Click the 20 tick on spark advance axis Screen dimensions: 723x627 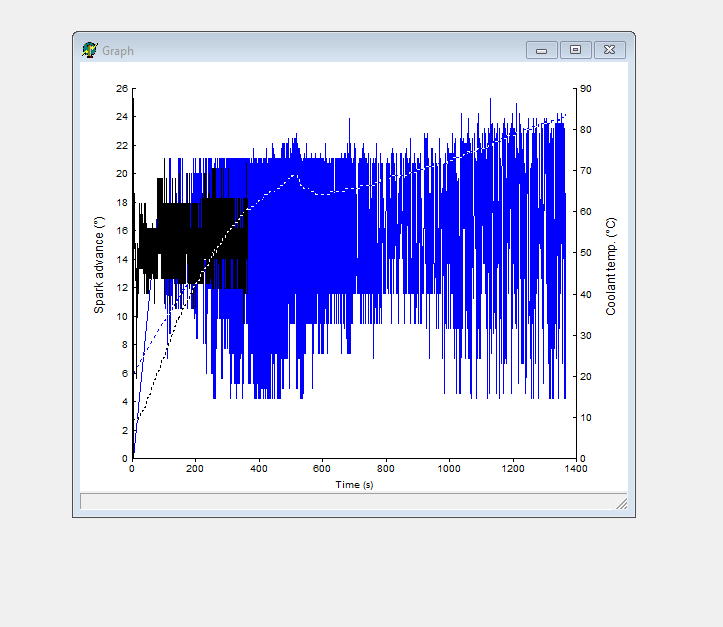[x=122, y=174]
